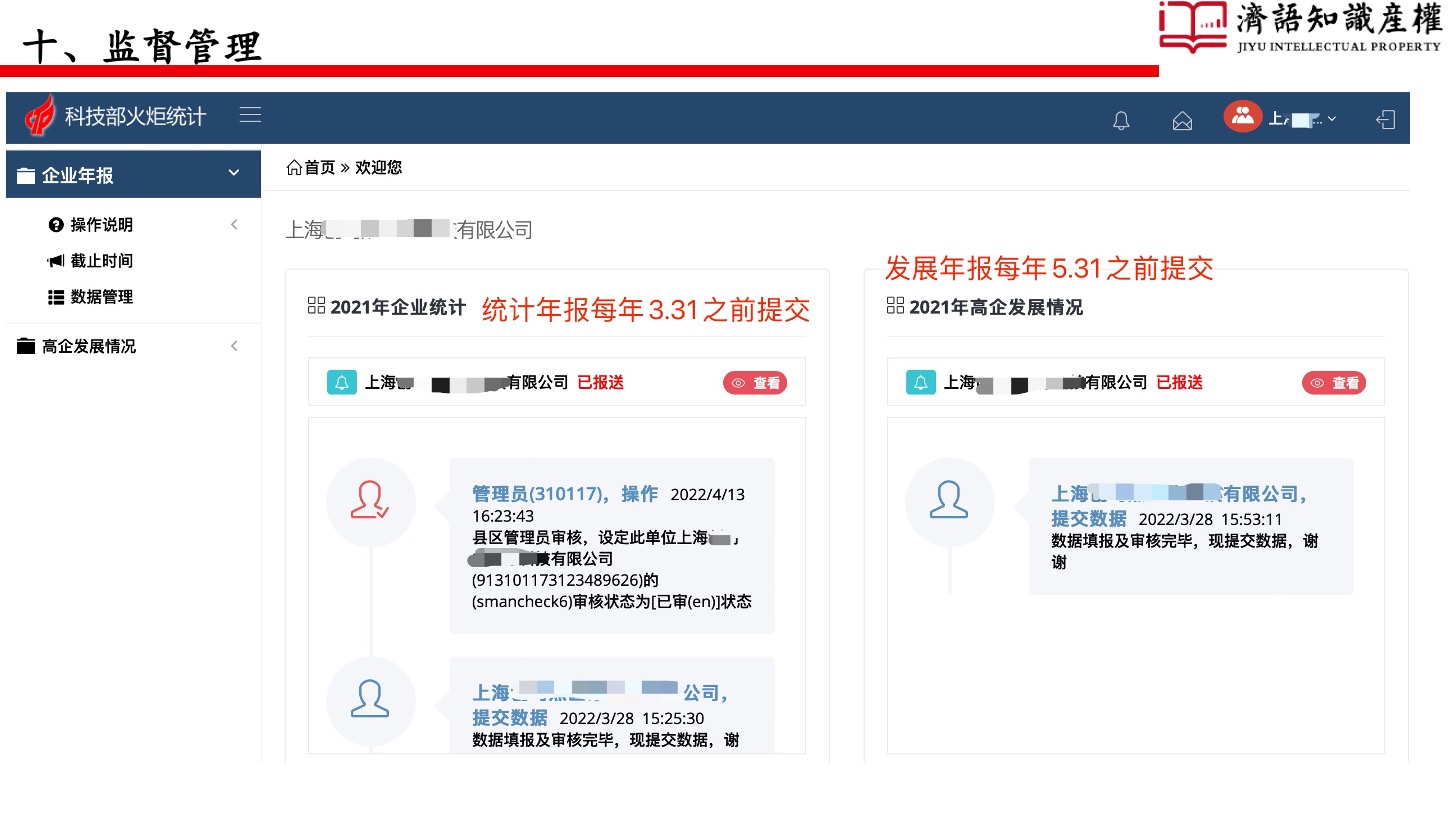Click teal bell icon in 2021年企业统计 card
Viewport: 1450px width, 816px height.
pos(342,382)
